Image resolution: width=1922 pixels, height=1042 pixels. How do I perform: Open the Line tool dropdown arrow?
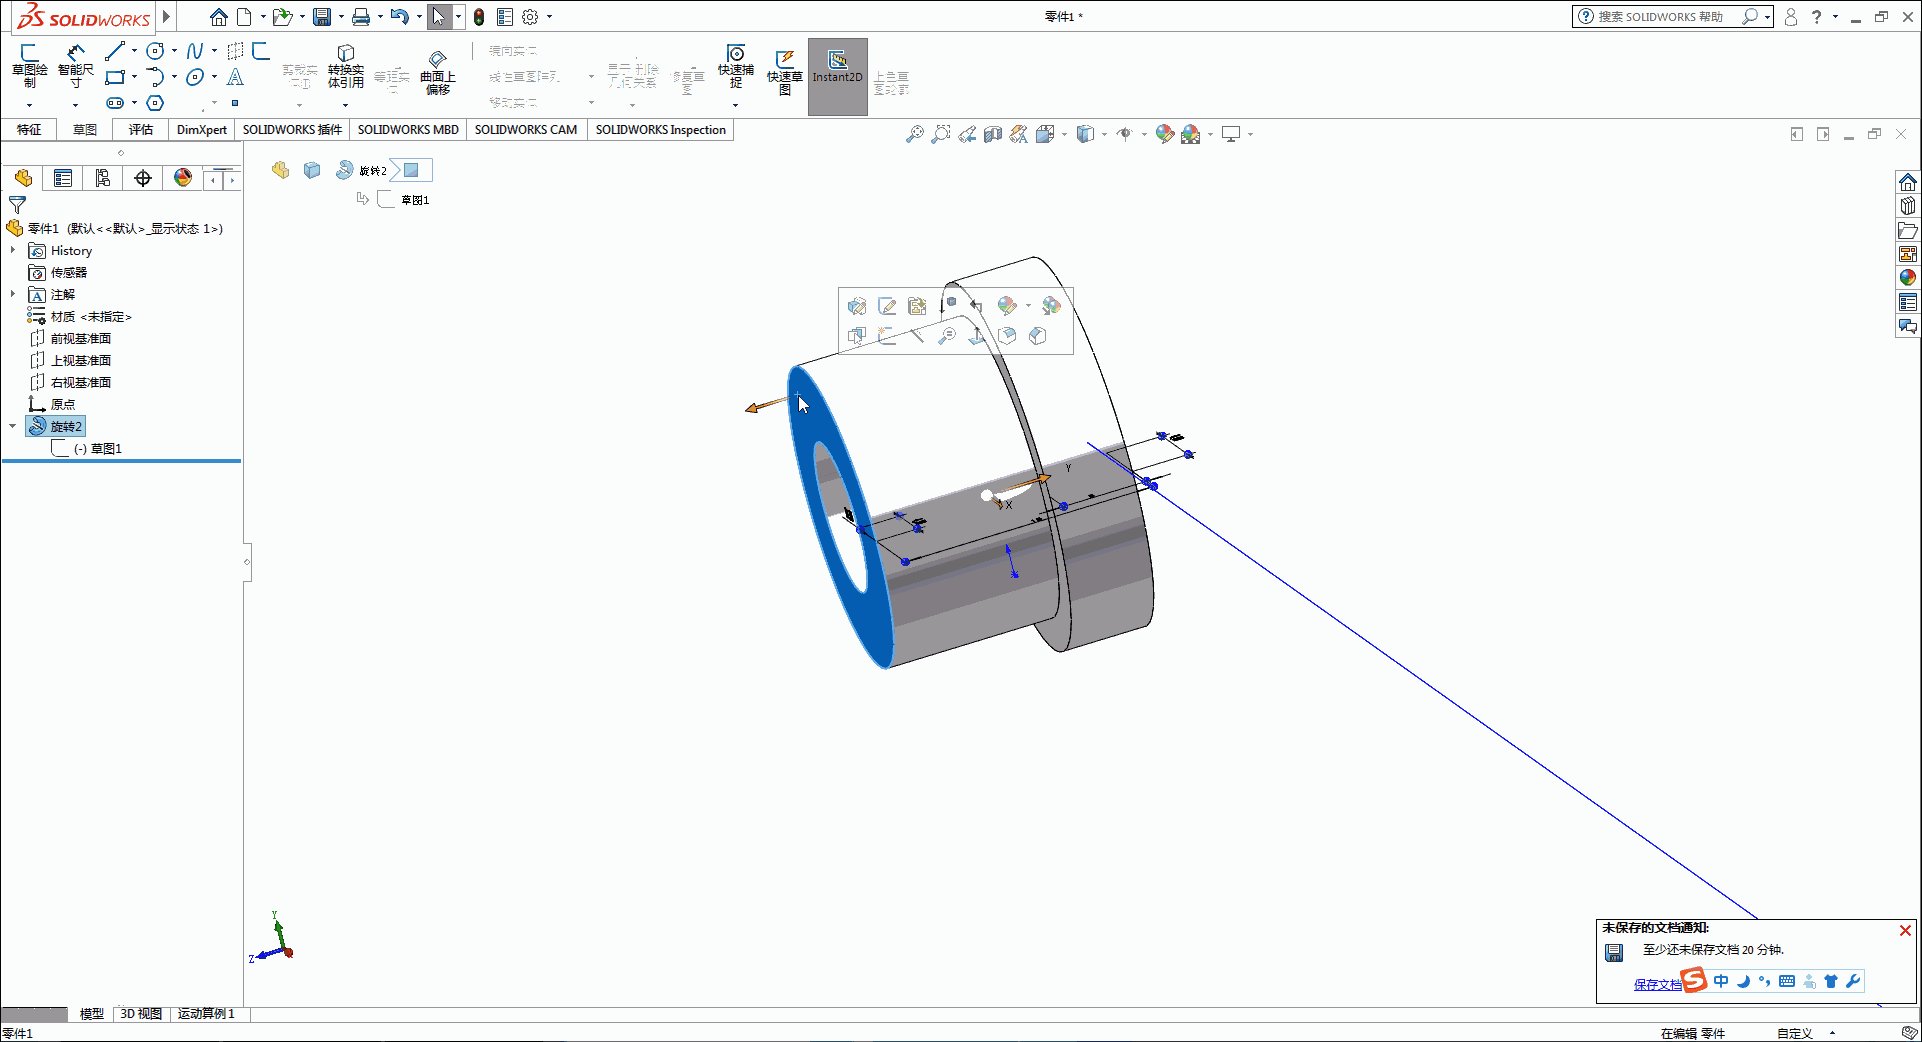(134, 51)
